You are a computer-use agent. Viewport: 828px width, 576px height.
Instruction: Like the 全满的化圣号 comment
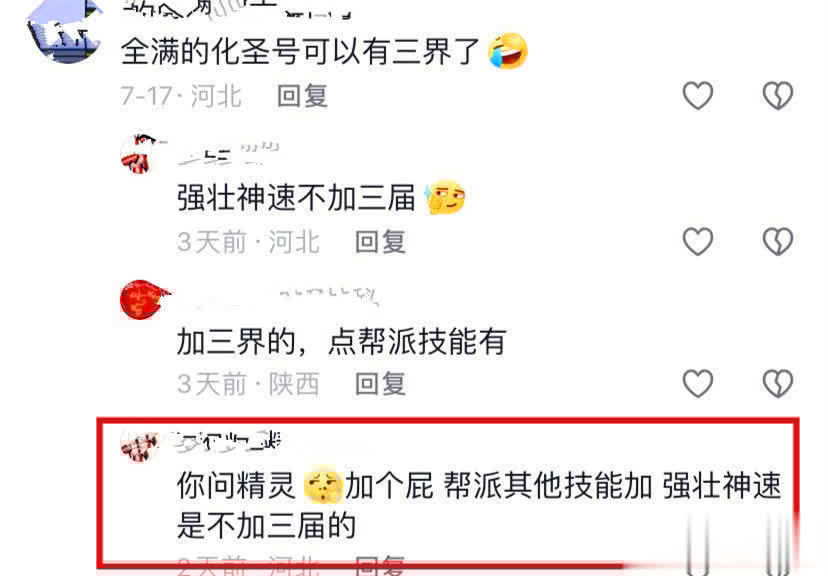[x=698, y=96]
